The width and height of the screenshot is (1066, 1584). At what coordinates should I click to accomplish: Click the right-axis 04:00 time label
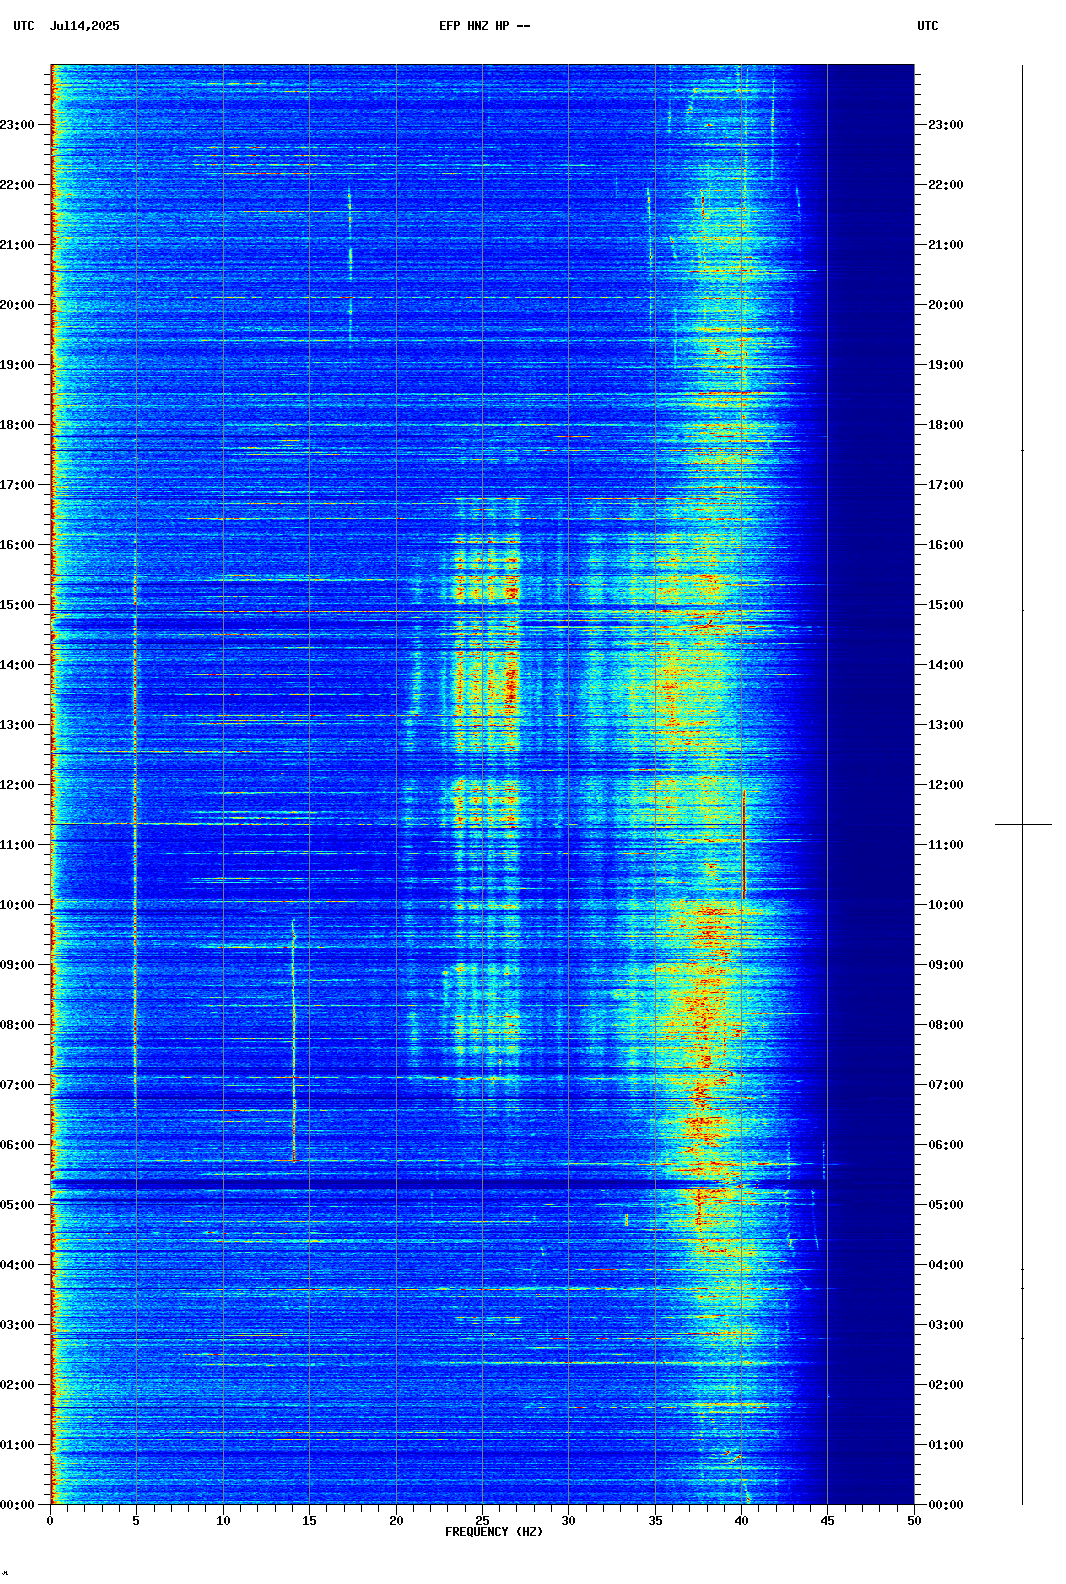point(946,1265)
